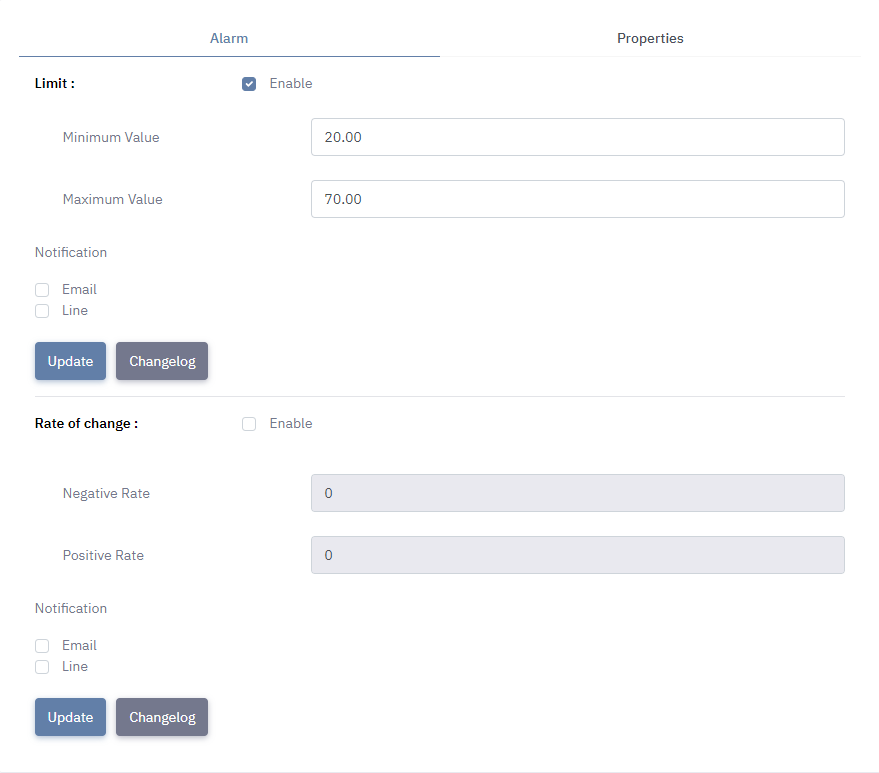Click the Maximum Value label text

pyautogui.click(x=112, y=199)
